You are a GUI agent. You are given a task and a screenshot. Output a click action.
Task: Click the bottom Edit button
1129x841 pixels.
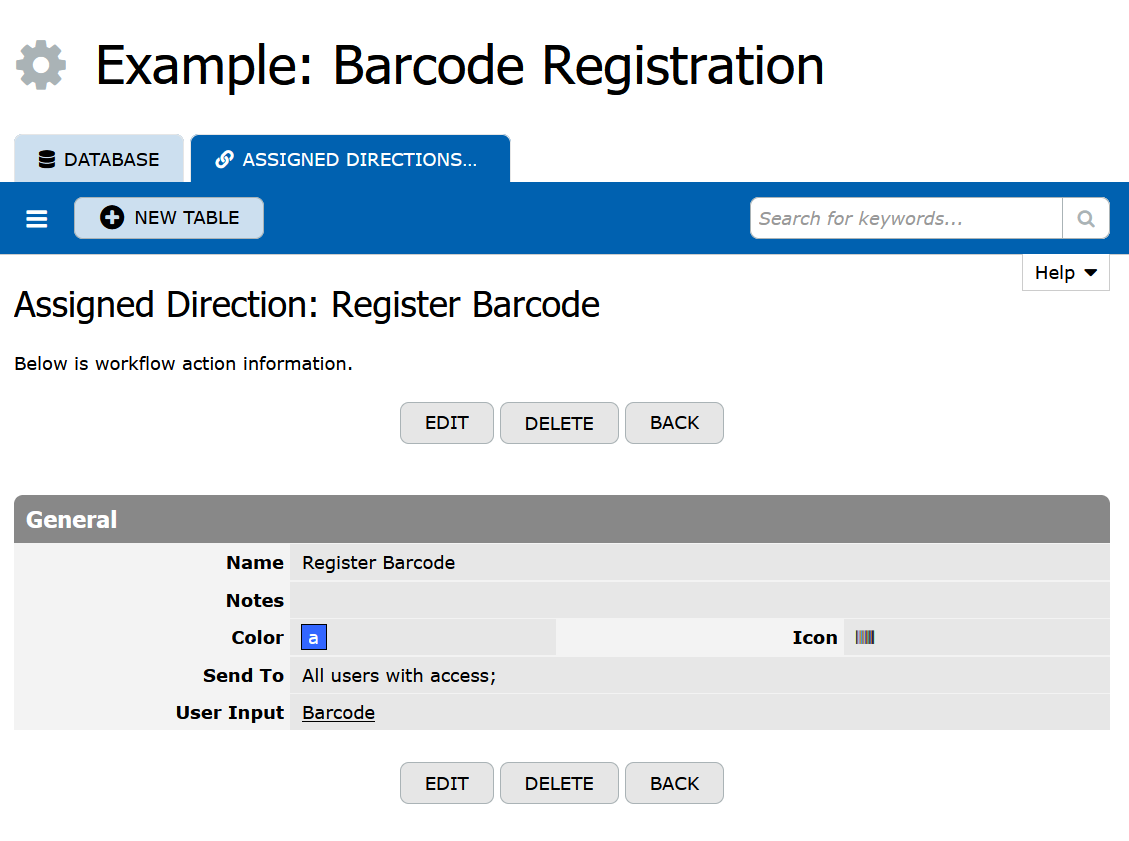pyautogui.click(x=446, y=783)
